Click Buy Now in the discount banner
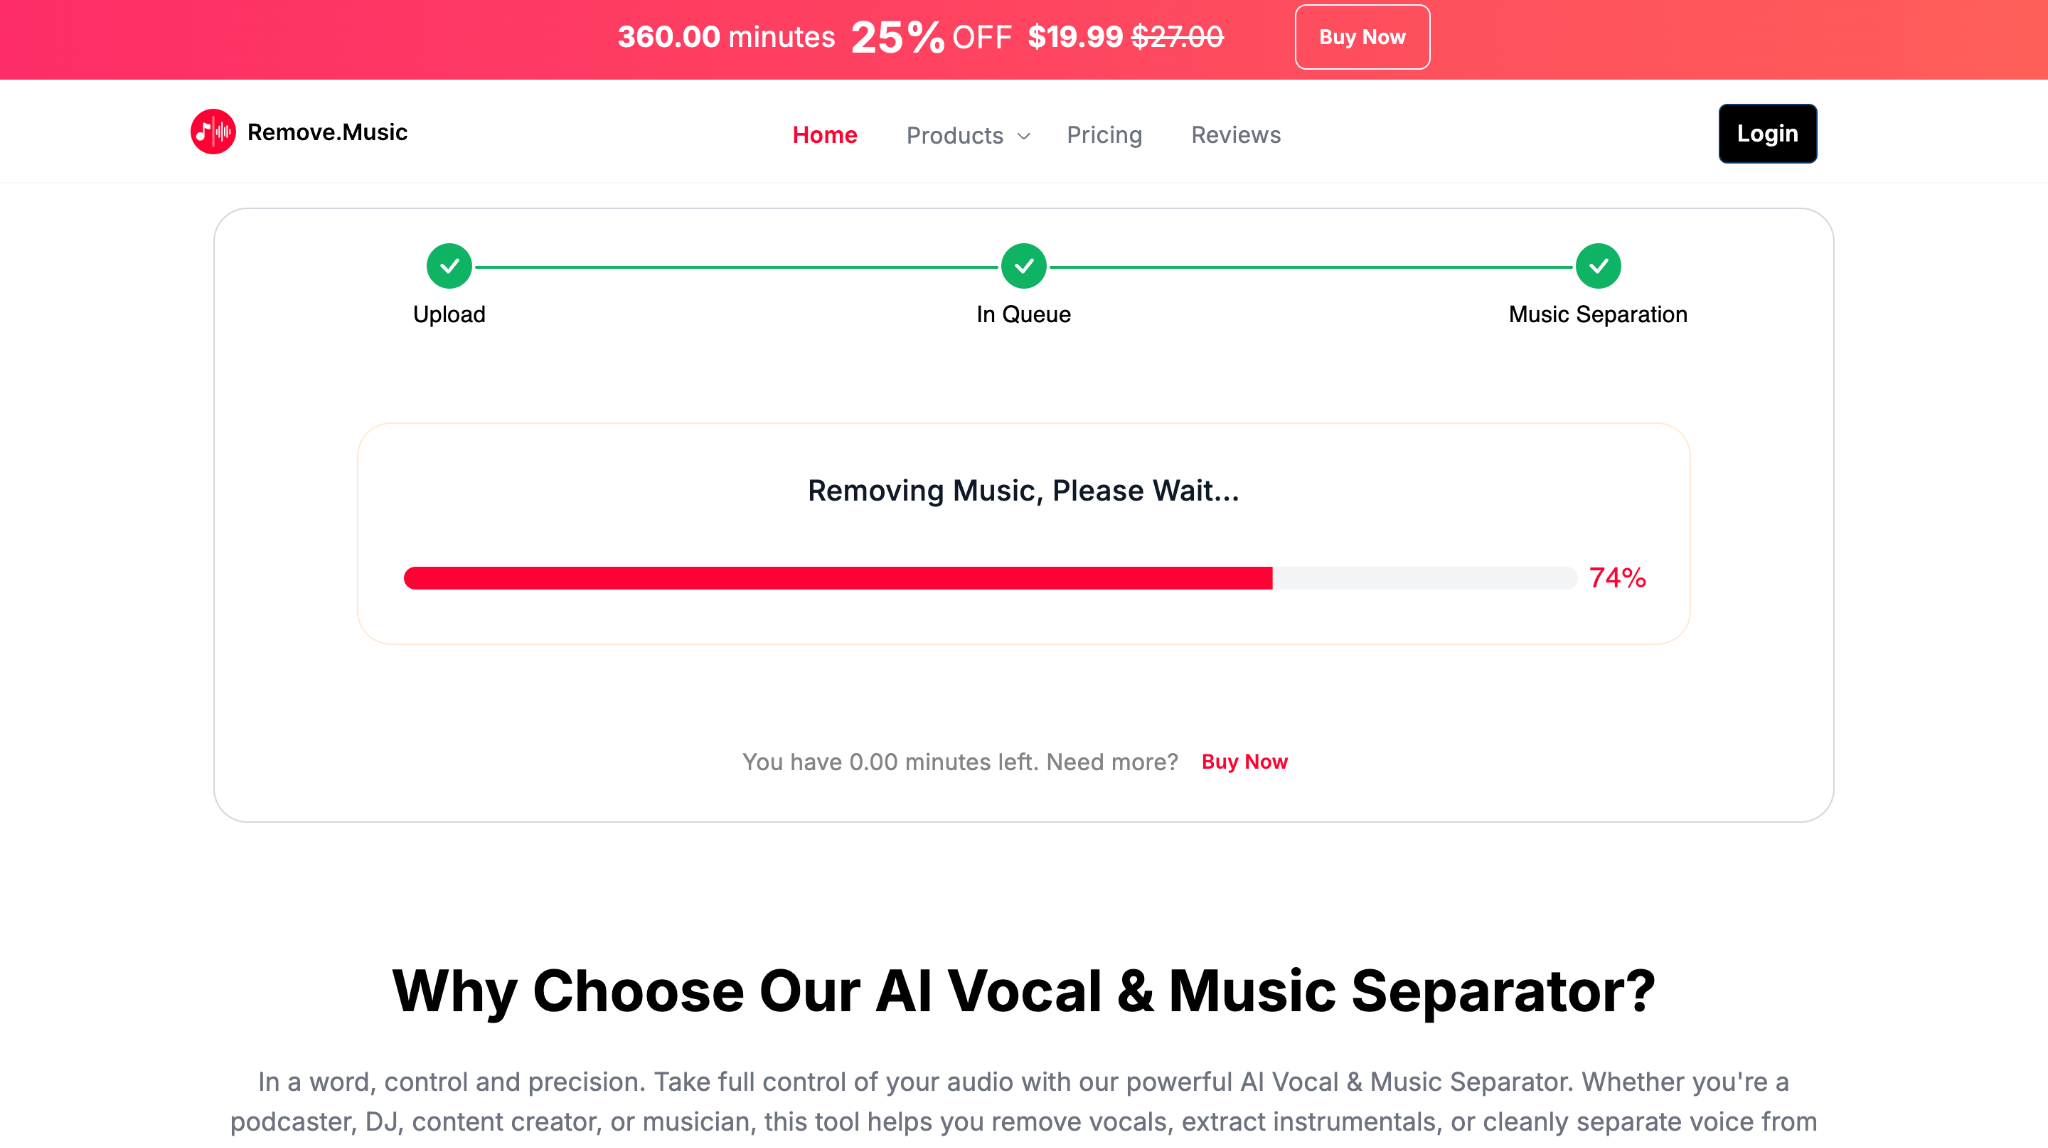 tap(1362, 37)
